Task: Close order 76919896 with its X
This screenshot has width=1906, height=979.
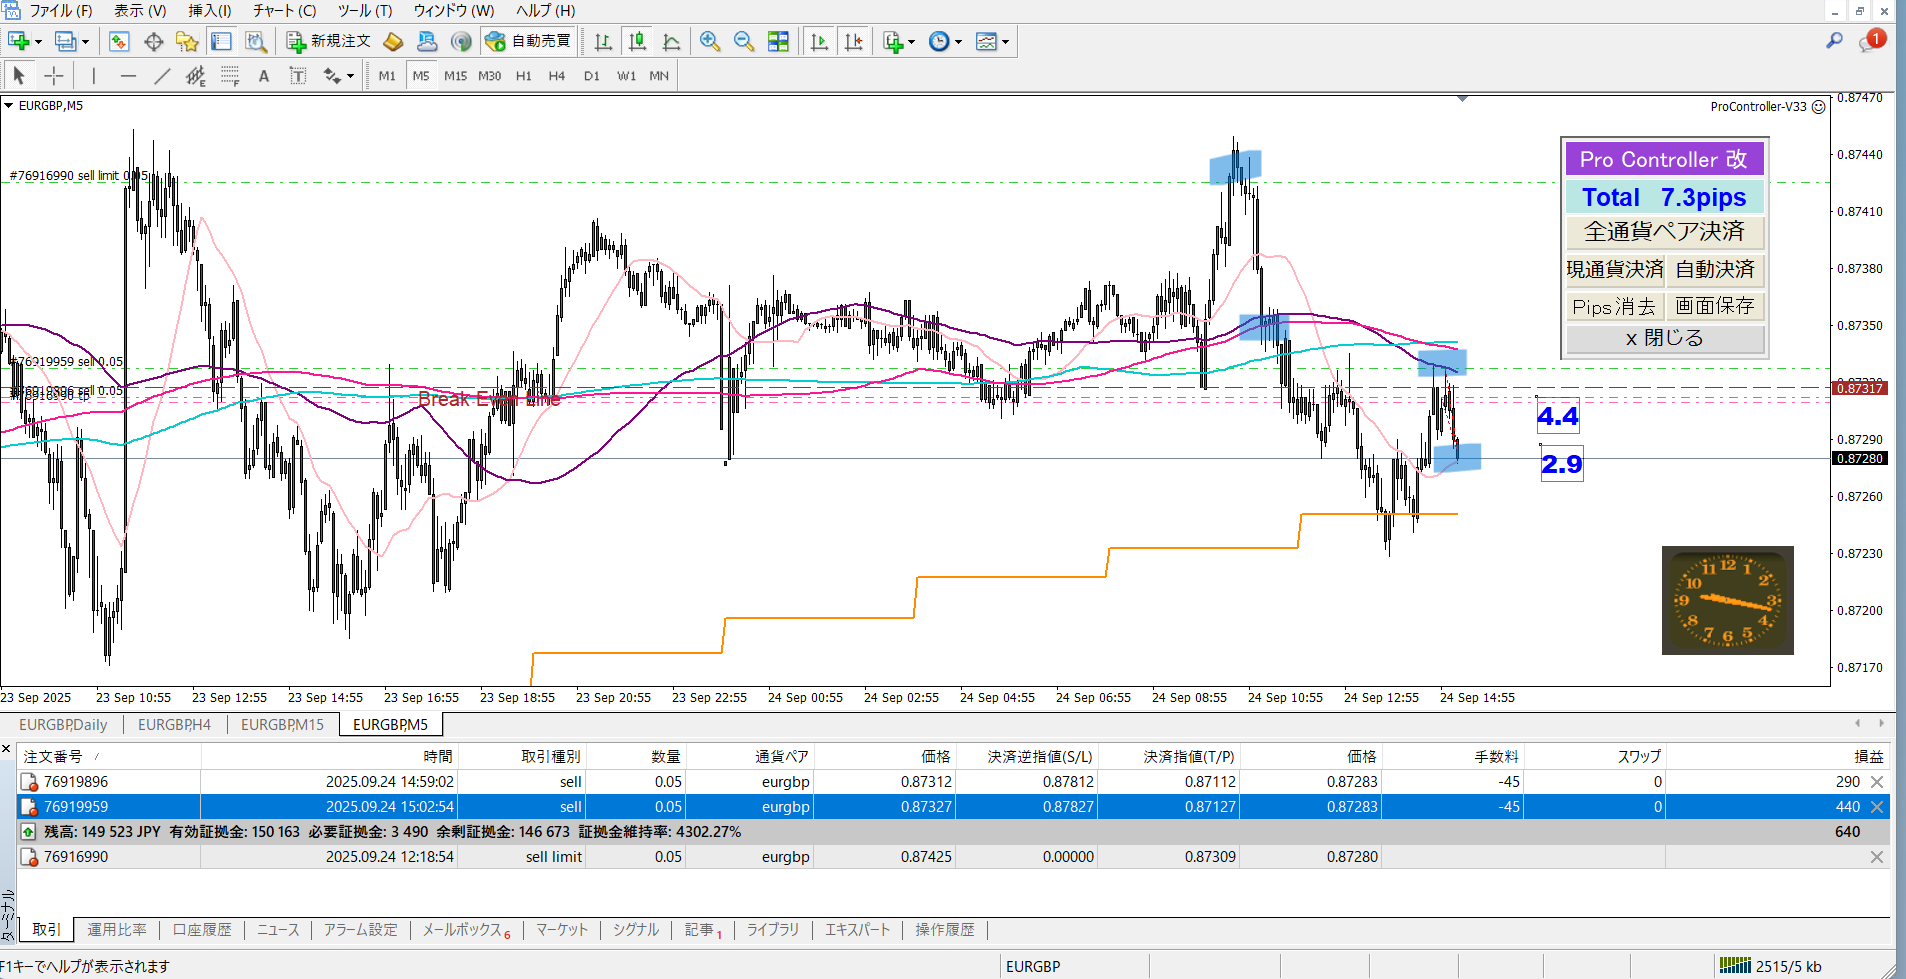Action: pos(1876,782)
